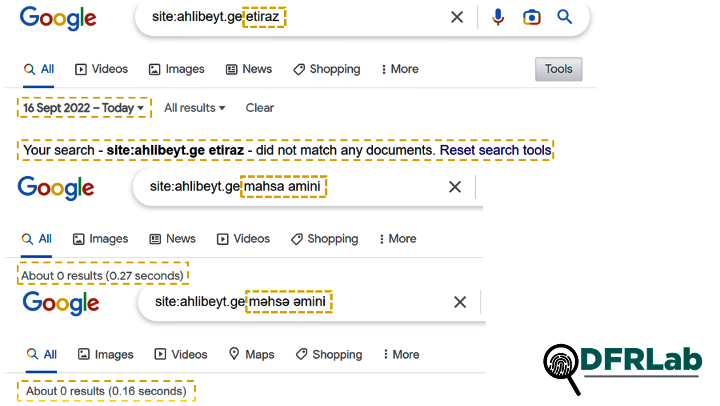Click the Reset search tools link
Image resolution: width=720 pixels, height=406 pixels.
click(x=495, y=150)
